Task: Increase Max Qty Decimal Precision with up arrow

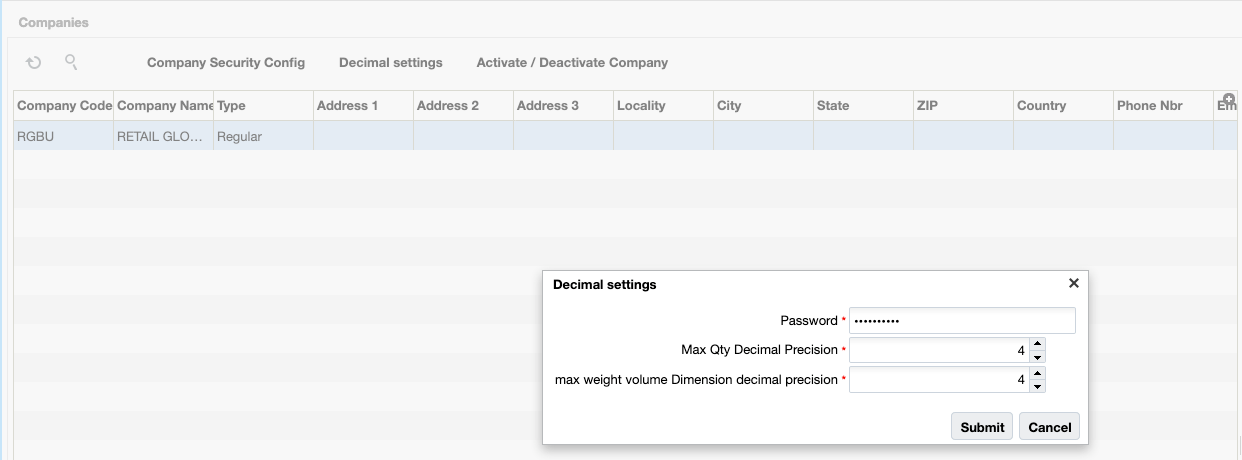Action: (x=1037, y=345)
